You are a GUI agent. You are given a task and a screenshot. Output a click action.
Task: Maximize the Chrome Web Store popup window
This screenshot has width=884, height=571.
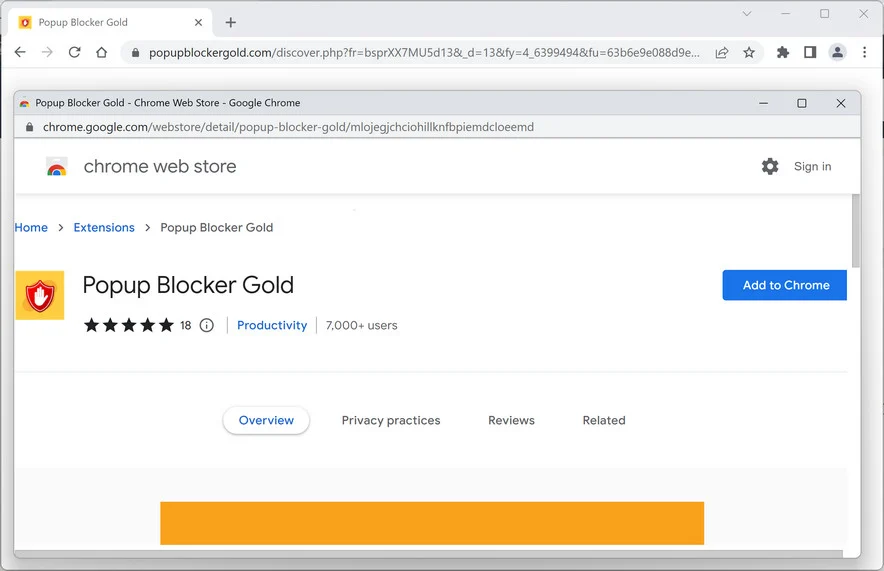[802, 103]
